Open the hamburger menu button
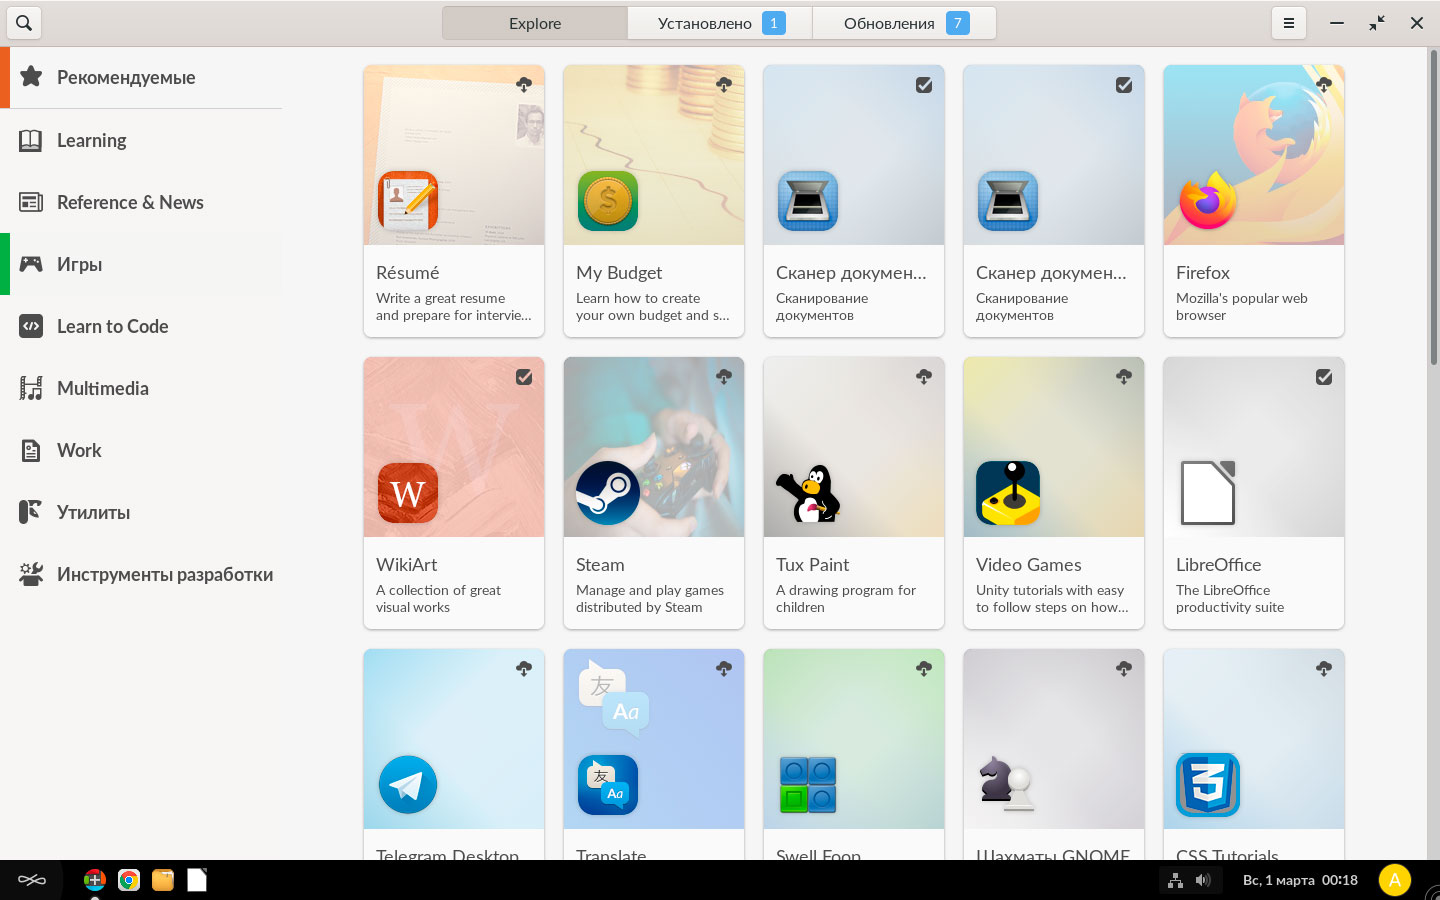 [1289, 23]
